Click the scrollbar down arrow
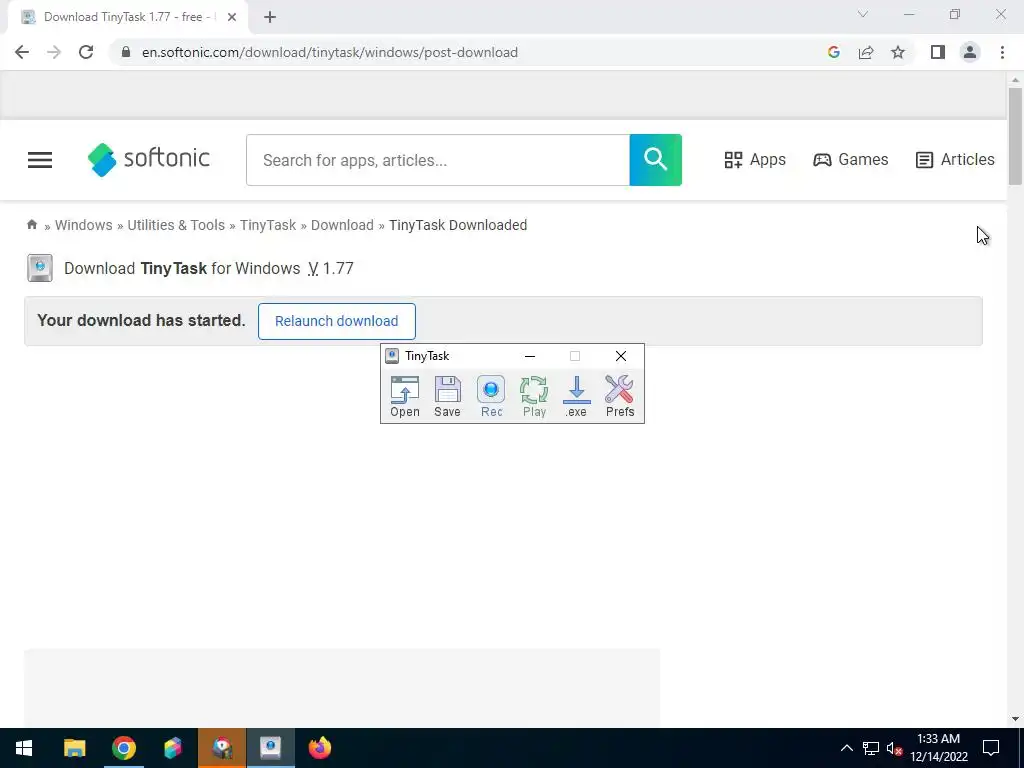This screenshot has width=1024, height=768. pyautogui.click(x=1015, y=719)
